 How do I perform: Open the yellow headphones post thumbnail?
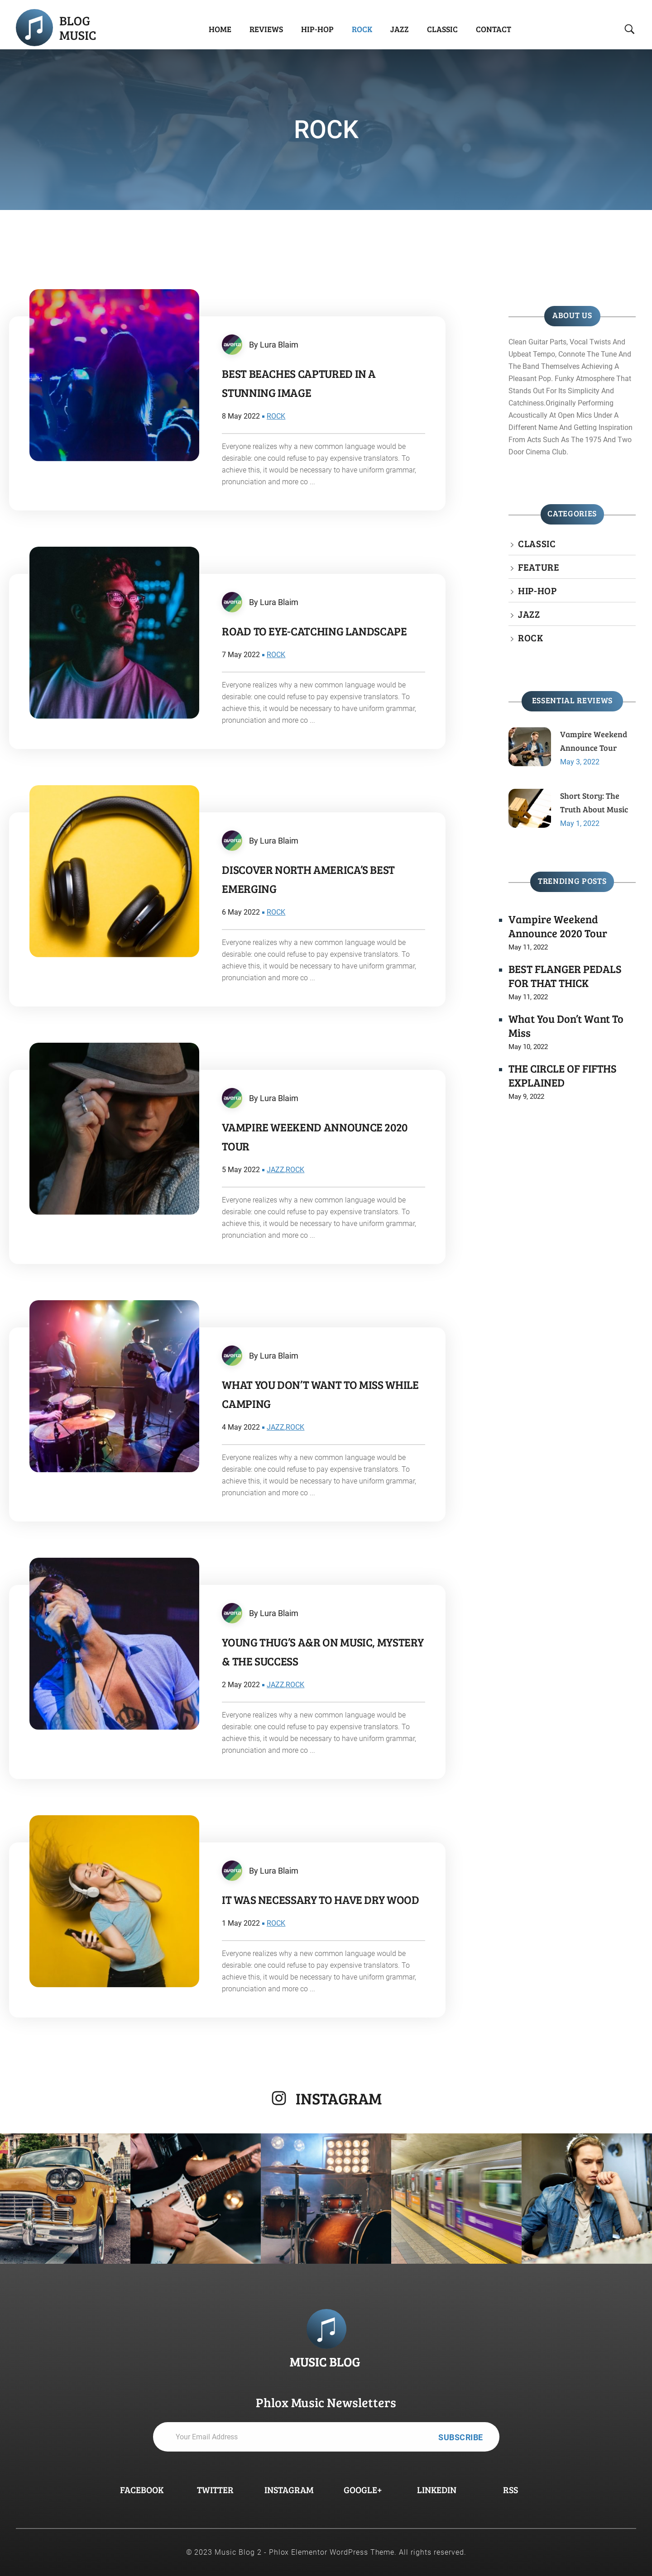(114, 871)
